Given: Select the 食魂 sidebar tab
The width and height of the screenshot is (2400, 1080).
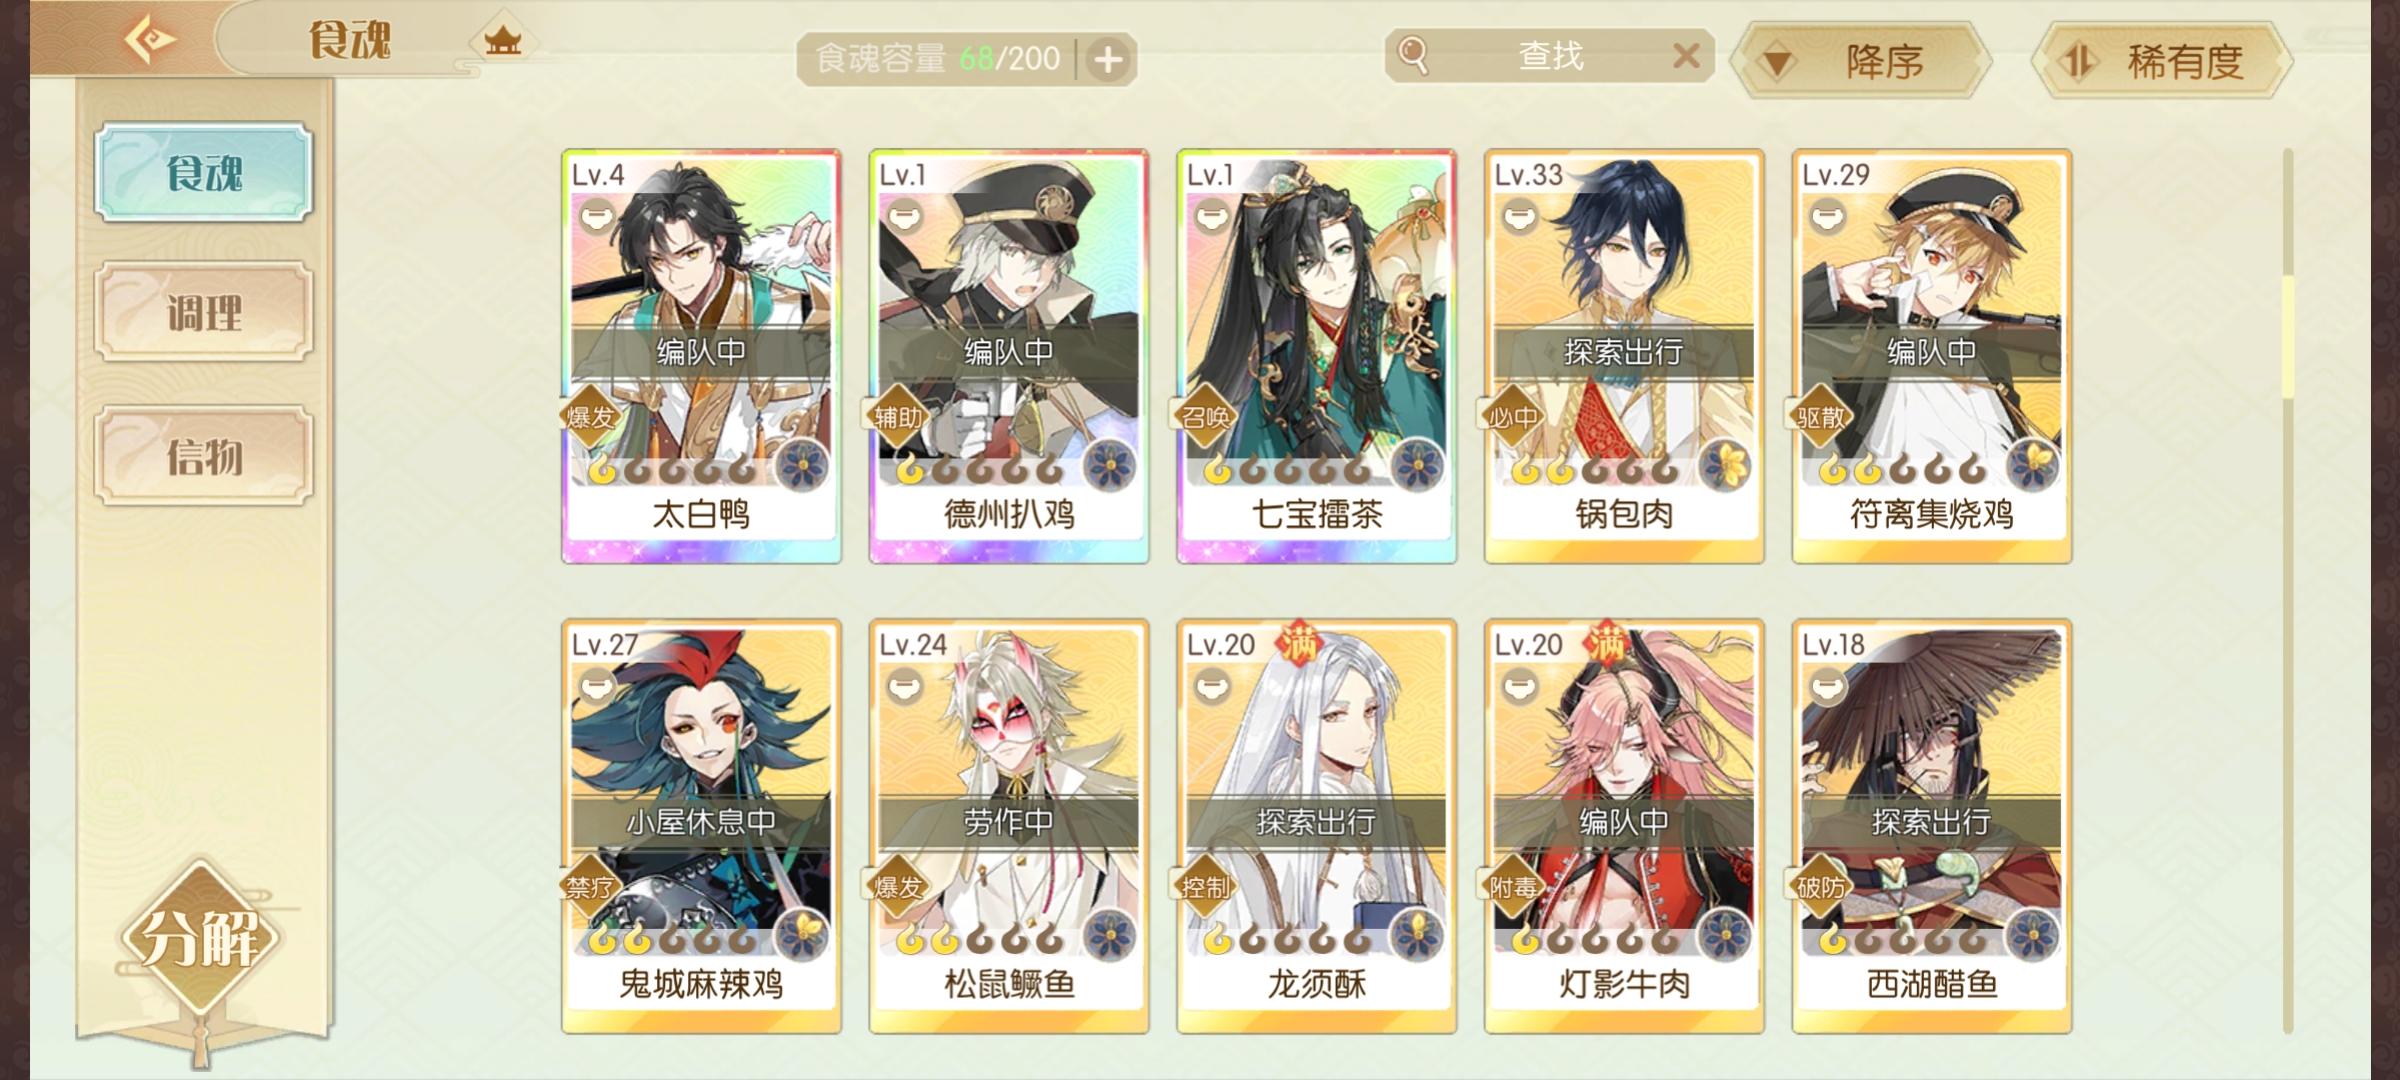Looking at the screenshot, I should click(x=204, y=172).
